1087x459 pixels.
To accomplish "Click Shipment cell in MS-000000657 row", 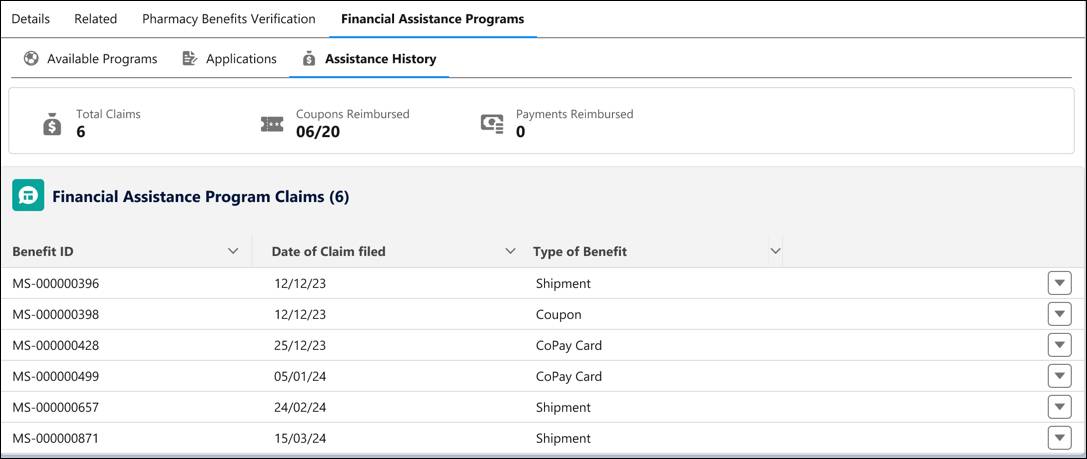I will pos(563,408).
